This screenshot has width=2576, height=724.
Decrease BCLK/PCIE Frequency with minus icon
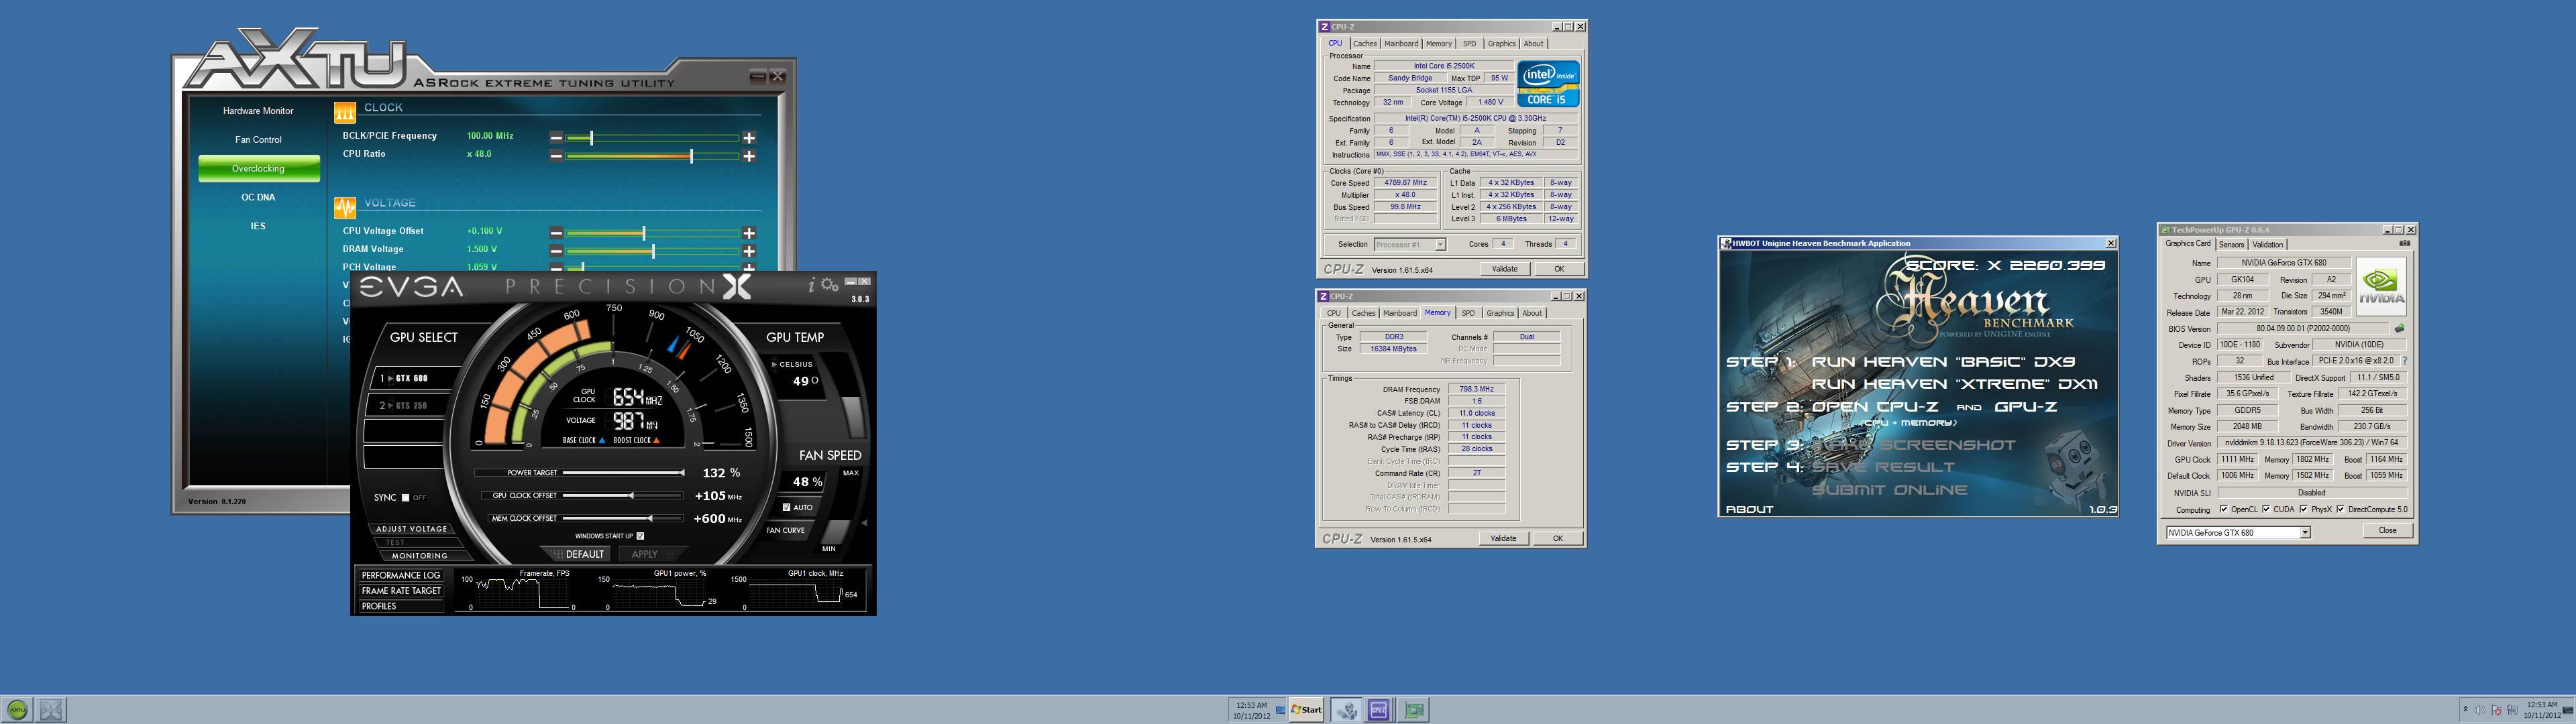(x=556, y=137)
